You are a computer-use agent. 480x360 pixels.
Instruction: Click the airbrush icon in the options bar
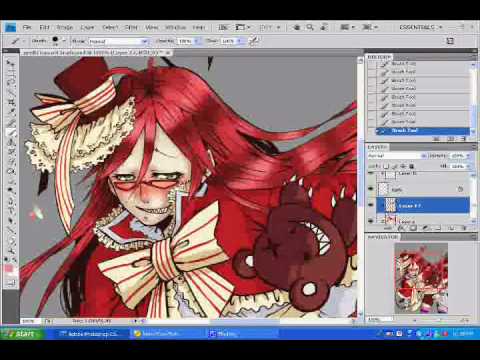(x=254, y=41)
